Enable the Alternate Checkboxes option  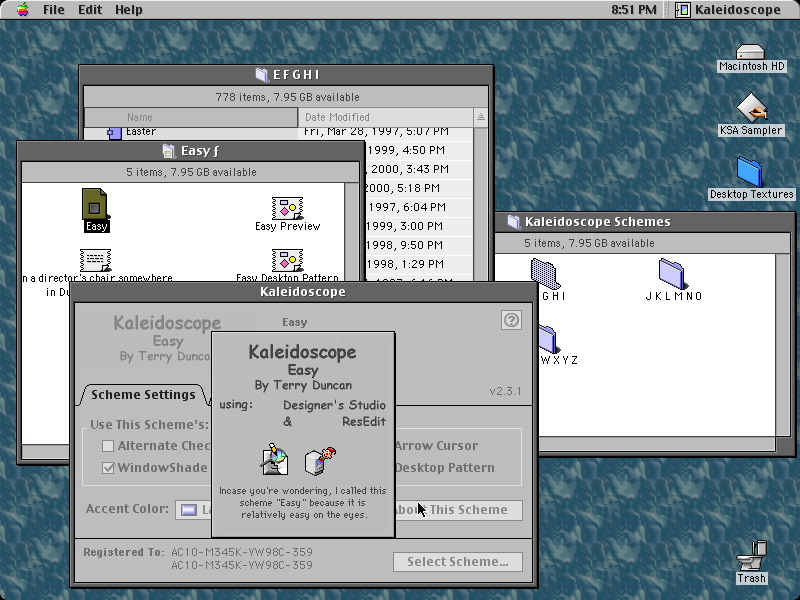tap(108, 446)
